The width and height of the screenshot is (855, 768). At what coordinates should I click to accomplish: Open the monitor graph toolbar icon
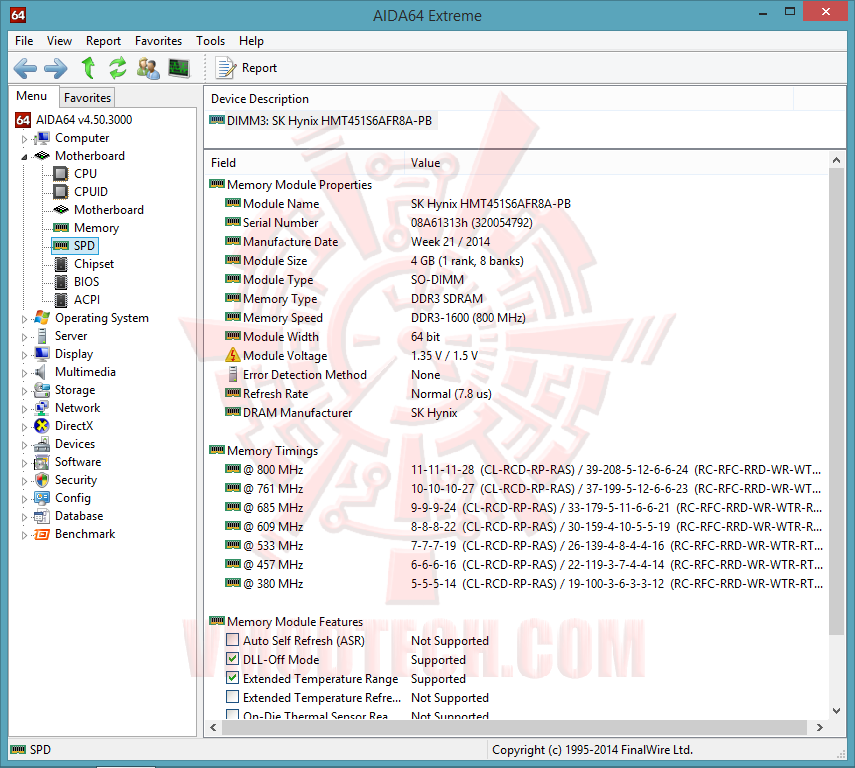(x=179, y=68)
